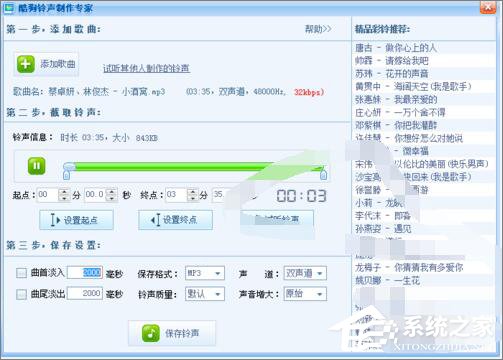Click the 起点 minutes input field

pyautogui.click(x=48, y=195)
